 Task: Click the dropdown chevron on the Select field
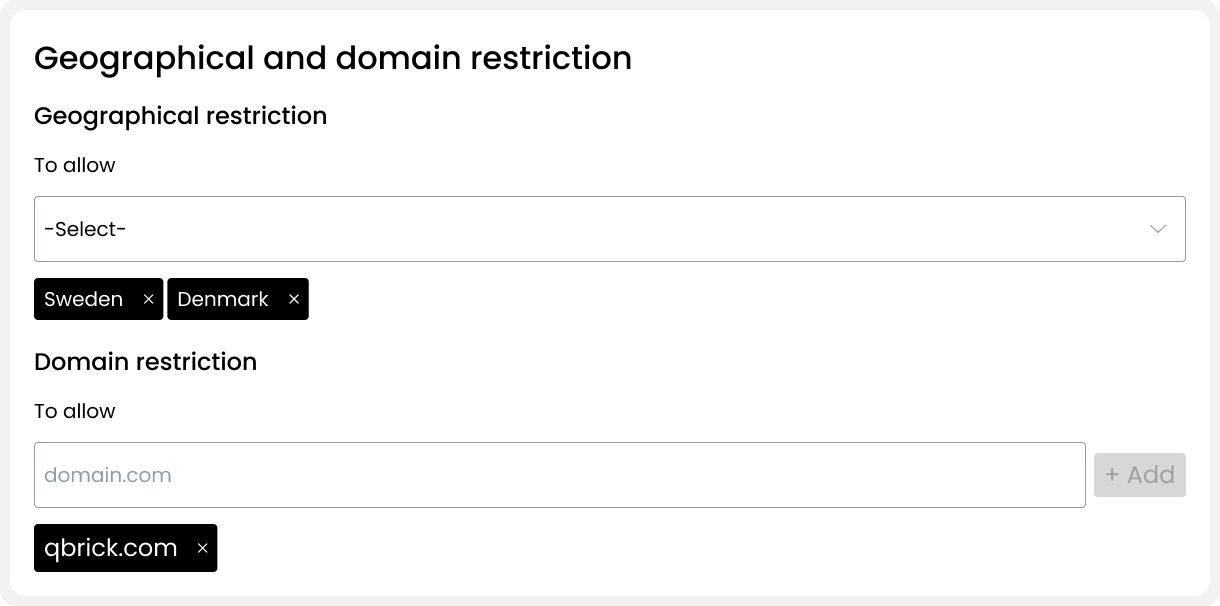click(1157, 229)
